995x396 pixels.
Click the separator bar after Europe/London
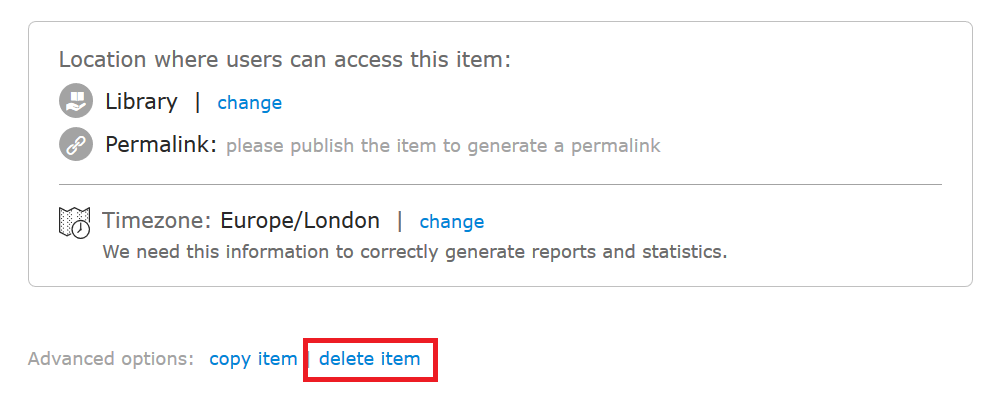[x=400, y=221]
